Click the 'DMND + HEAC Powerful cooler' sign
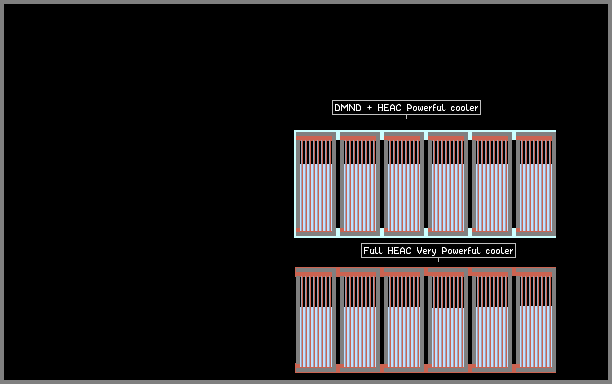Screen dimensions: 612x384 coord(406,108)
